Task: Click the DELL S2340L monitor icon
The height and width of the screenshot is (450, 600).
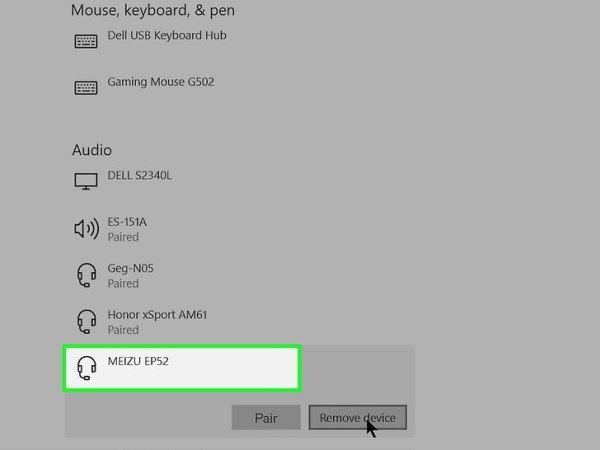Action: pyautogui.click(x=86, y=181)
